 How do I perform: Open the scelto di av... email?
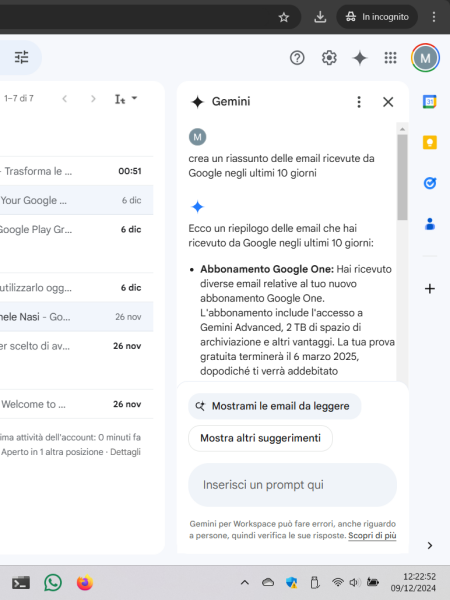77,346
